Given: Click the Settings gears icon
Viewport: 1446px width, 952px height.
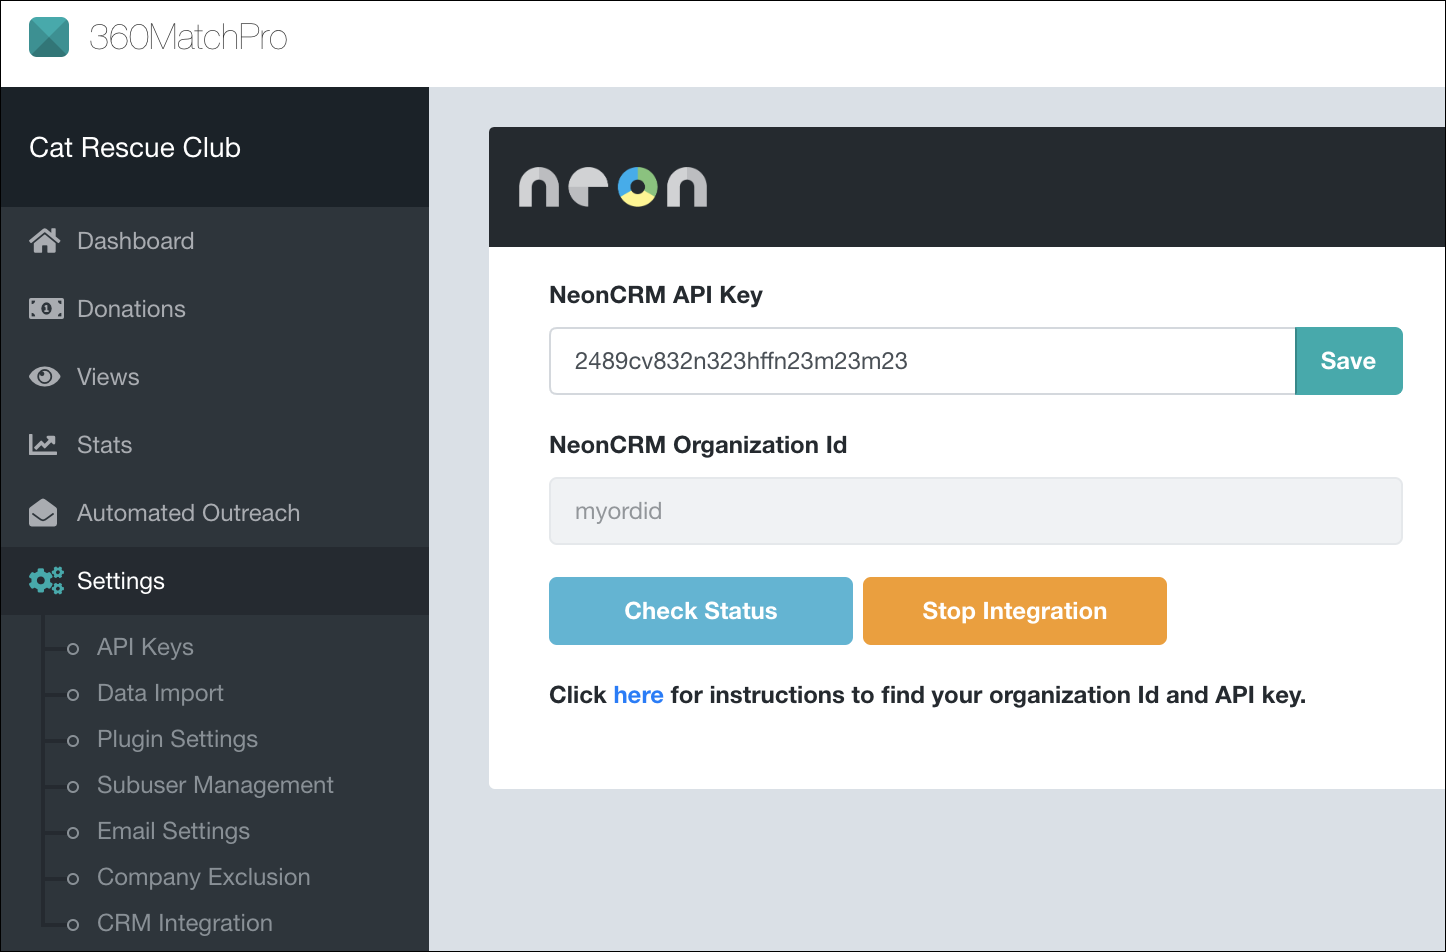Looking at the screenshot, I should (x=46, y=581).
